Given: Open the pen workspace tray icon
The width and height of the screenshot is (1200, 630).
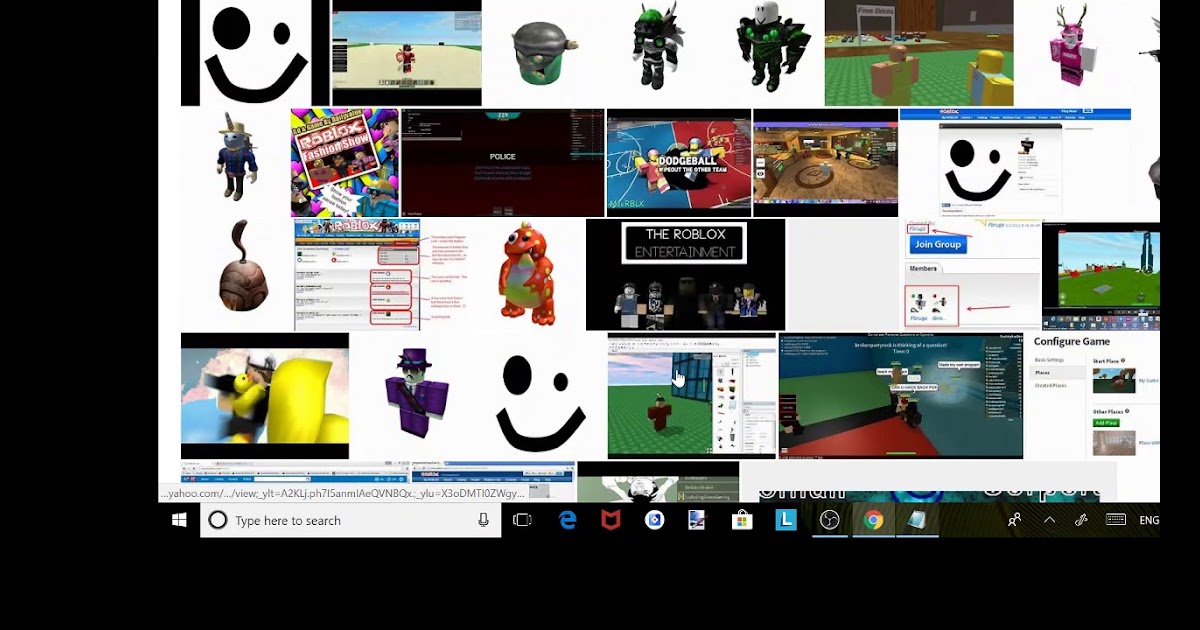Looking at the screenshot, I should (x=1081, y=520).
